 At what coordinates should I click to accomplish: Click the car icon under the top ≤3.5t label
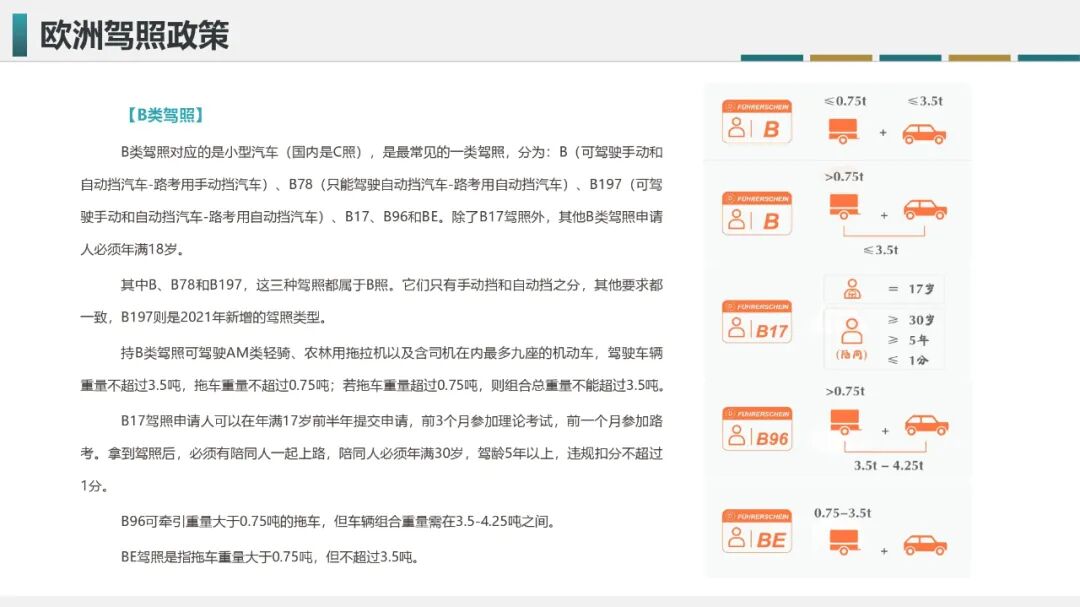pos(924,134)
